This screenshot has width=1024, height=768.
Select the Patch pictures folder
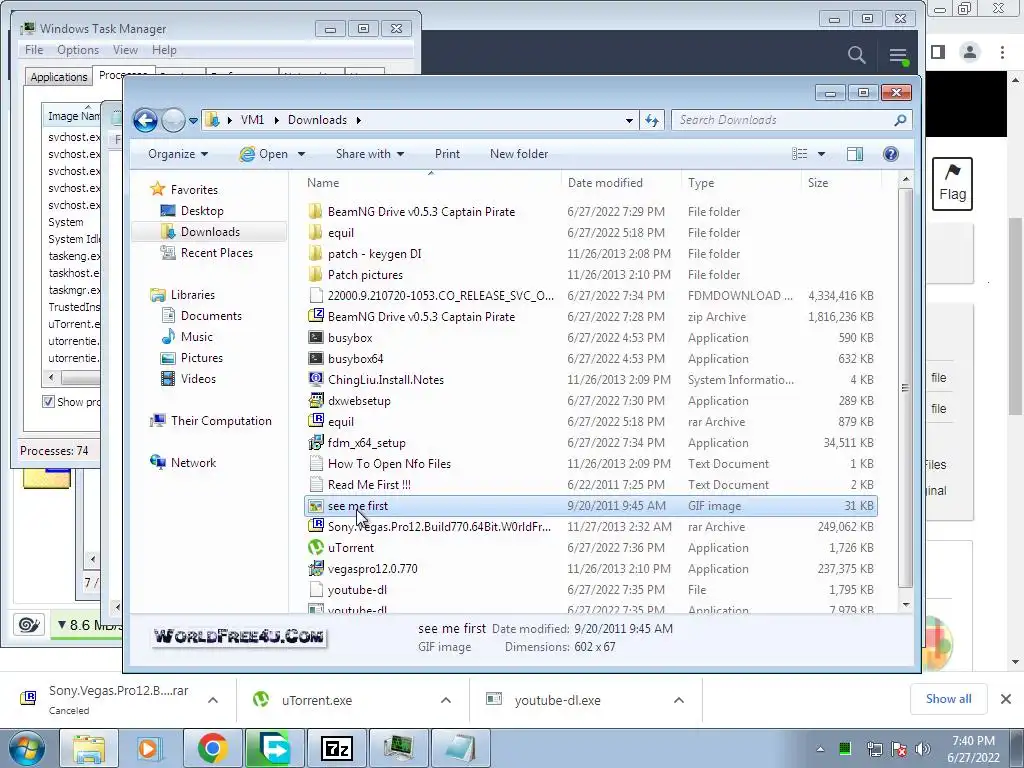point(365,275)
